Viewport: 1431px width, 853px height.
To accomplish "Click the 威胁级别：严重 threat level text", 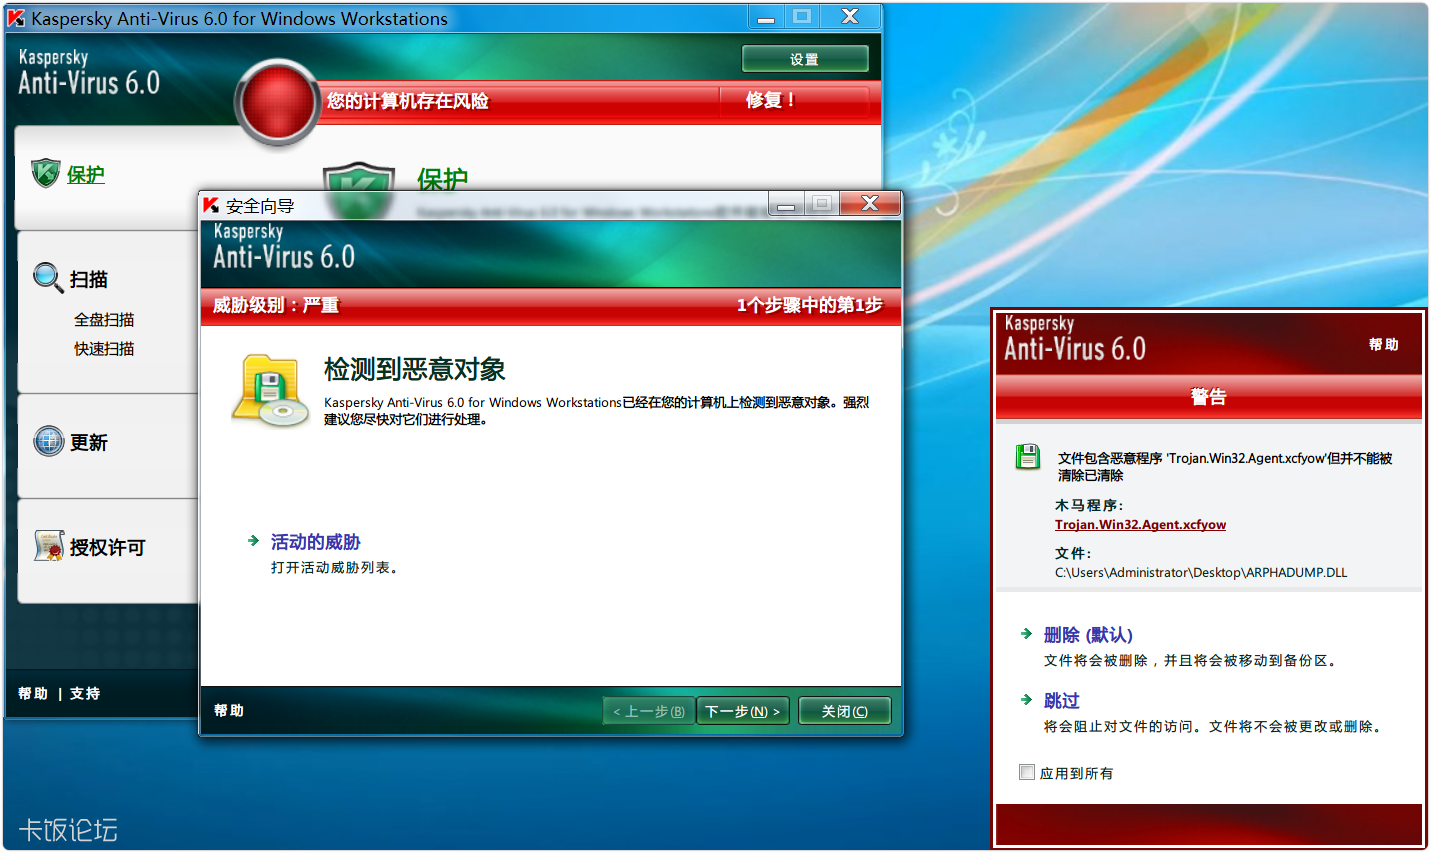I will [276, 305].
